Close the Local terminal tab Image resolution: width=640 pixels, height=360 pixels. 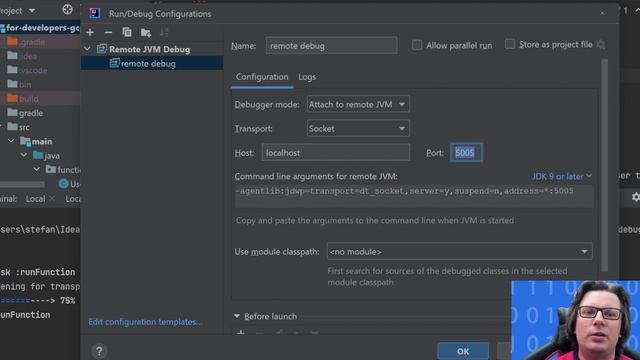pyautogui.click(x=52, y=198)
